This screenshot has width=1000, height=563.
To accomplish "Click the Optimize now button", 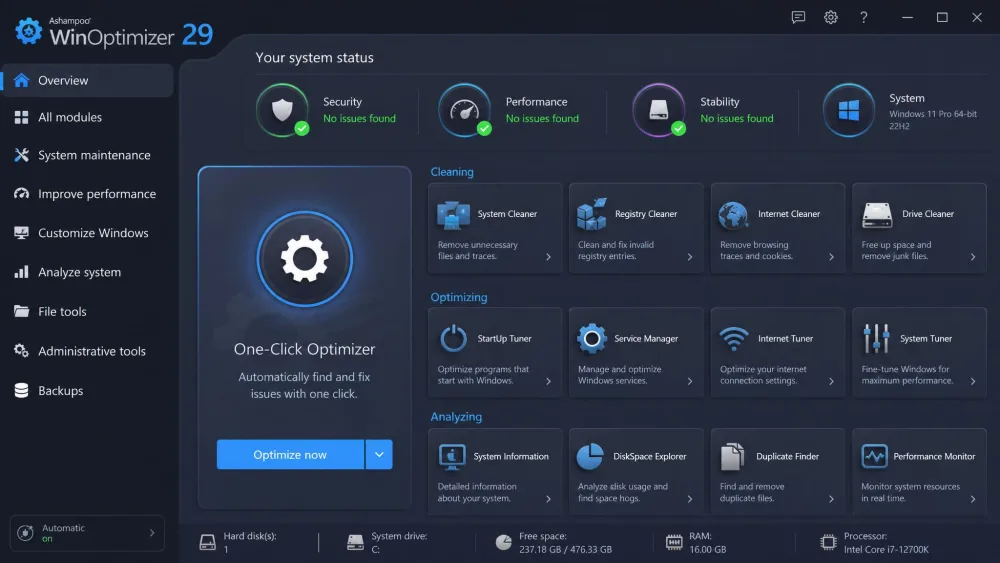I will [x=290, y=455].
